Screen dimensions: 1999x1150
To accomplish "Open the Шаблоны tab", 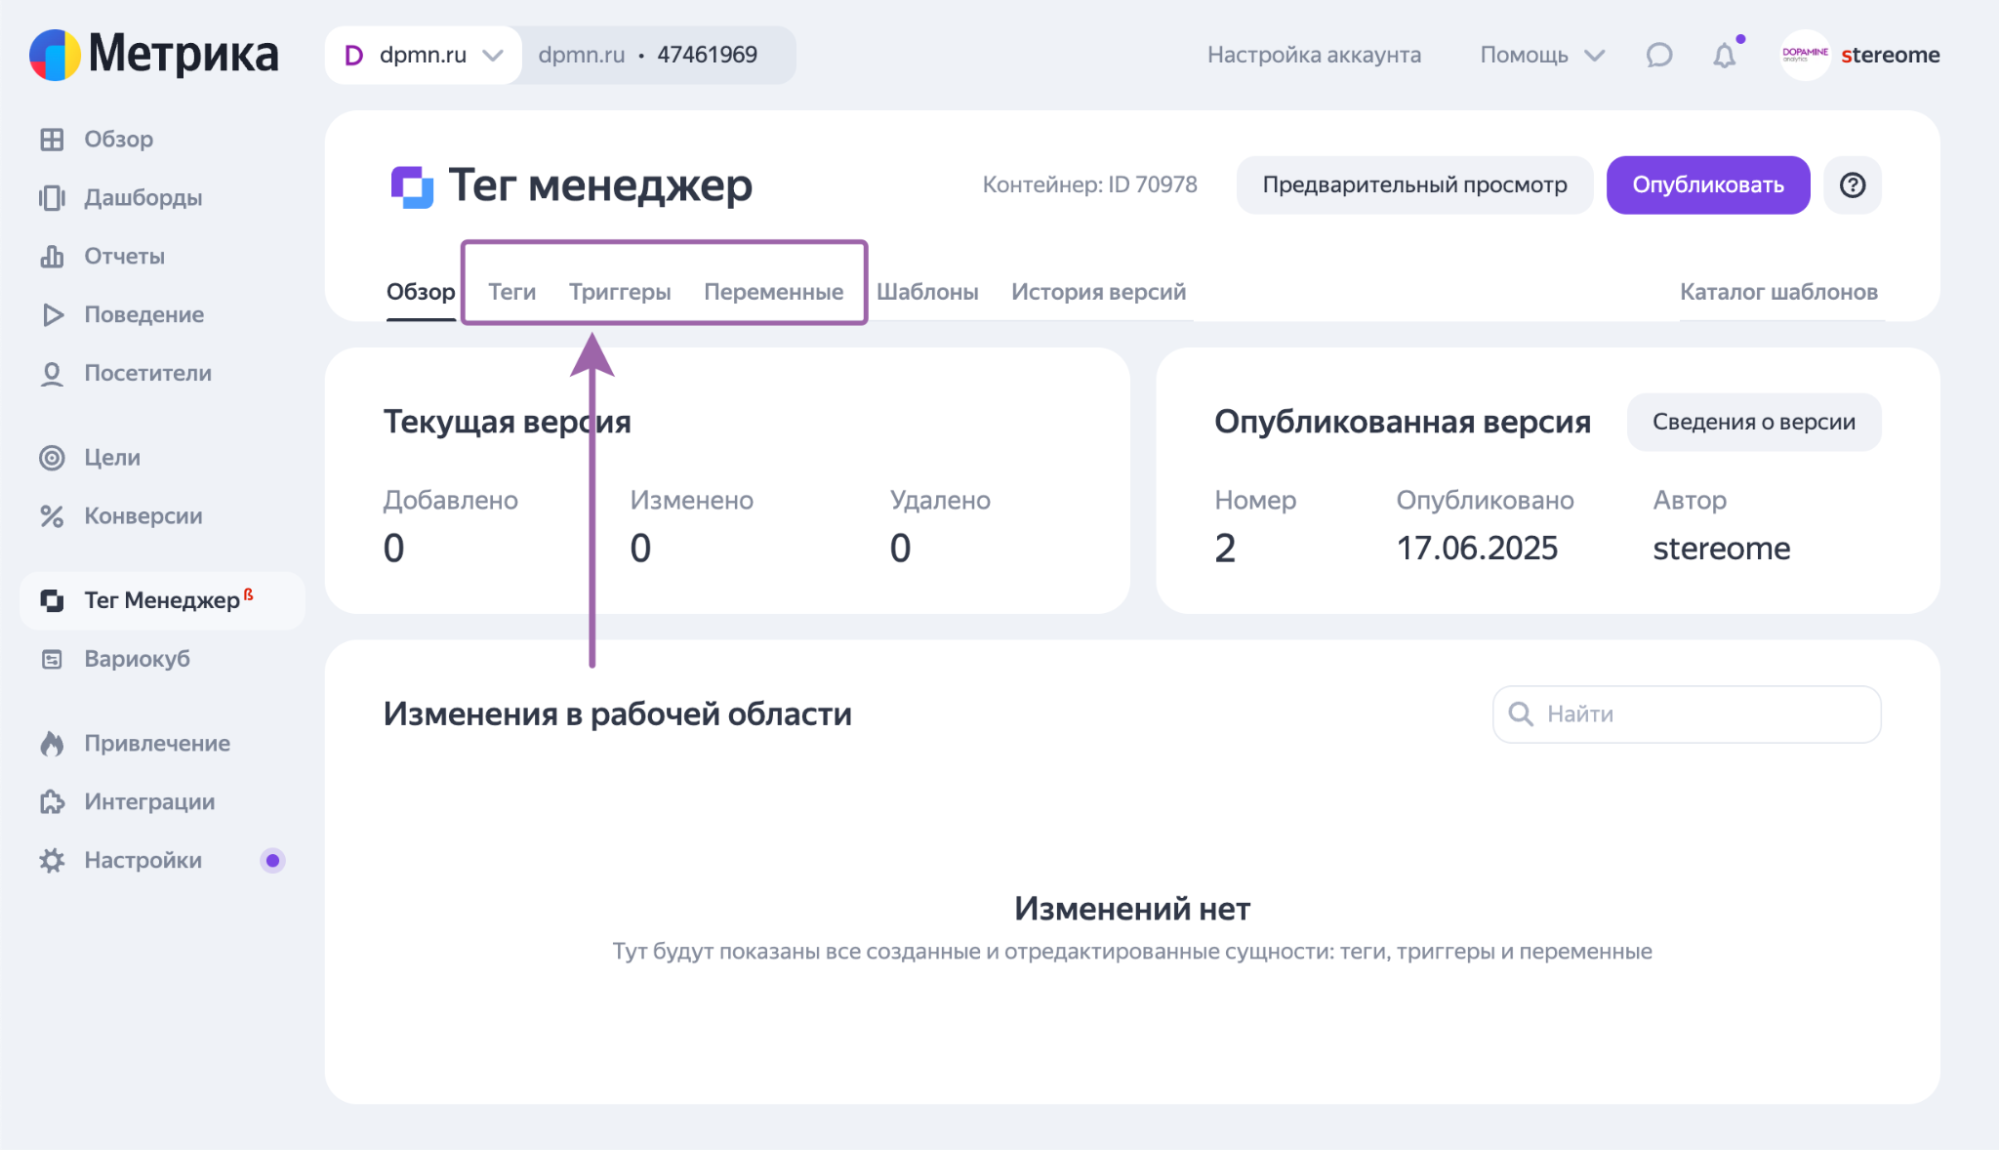I will 928,291.
